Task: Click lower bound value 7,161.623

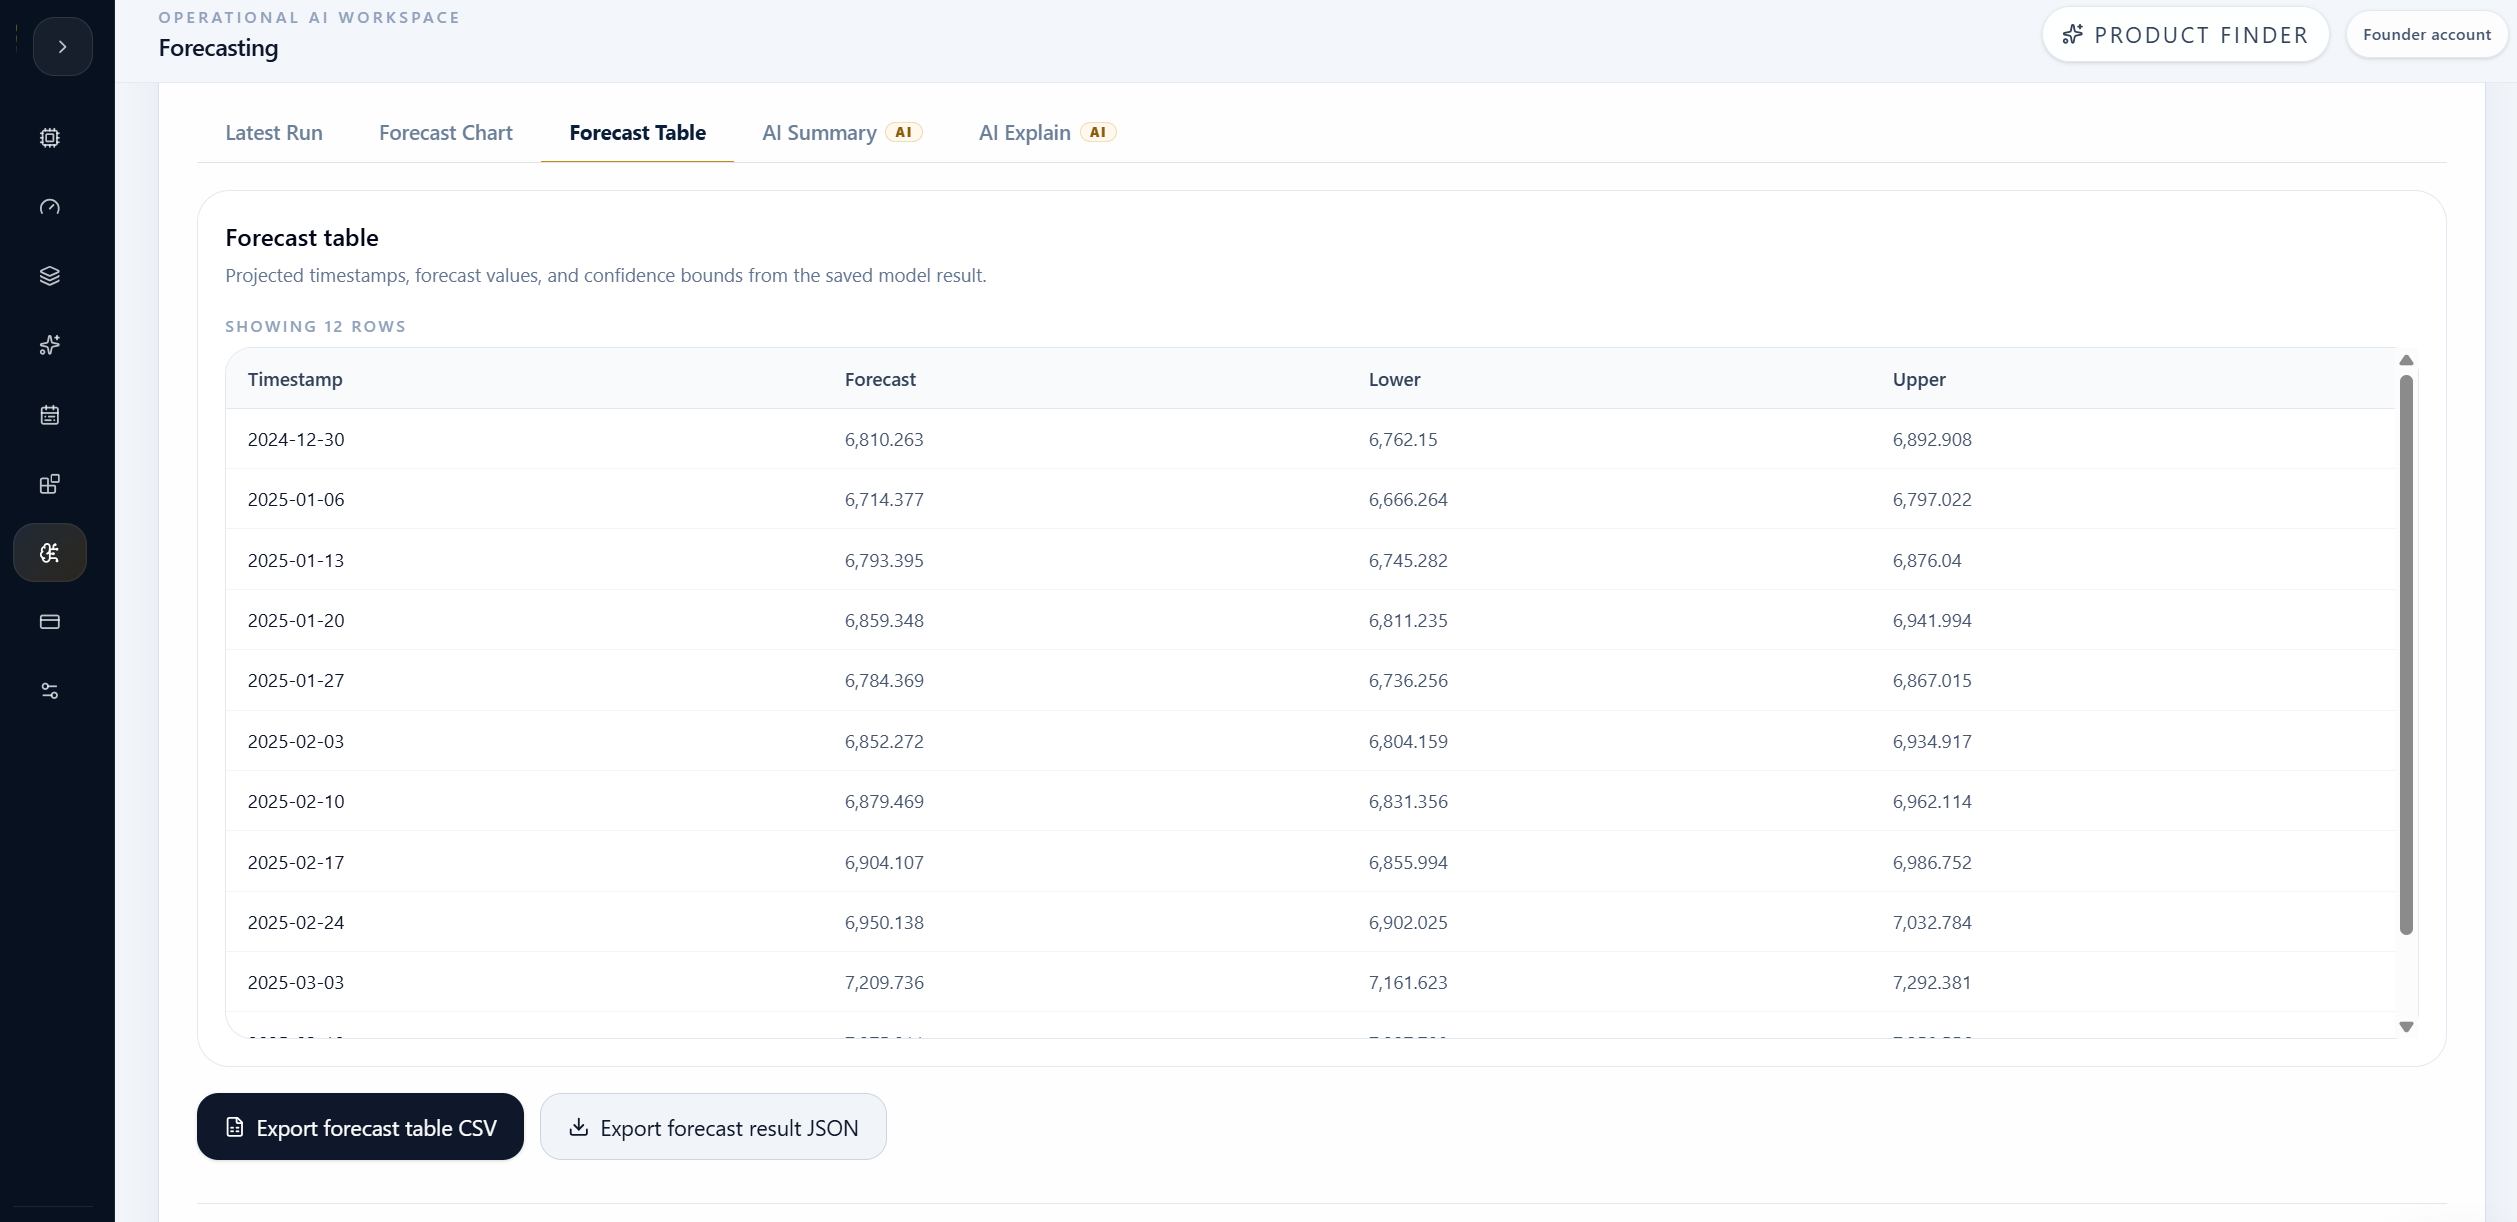Action: tap(1408, 982)
